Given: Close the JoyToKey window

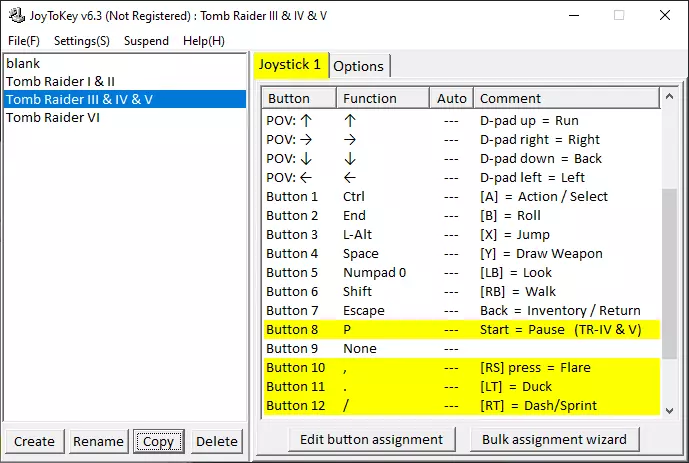Looking at the screenshot, I should [x=665, y=15].
